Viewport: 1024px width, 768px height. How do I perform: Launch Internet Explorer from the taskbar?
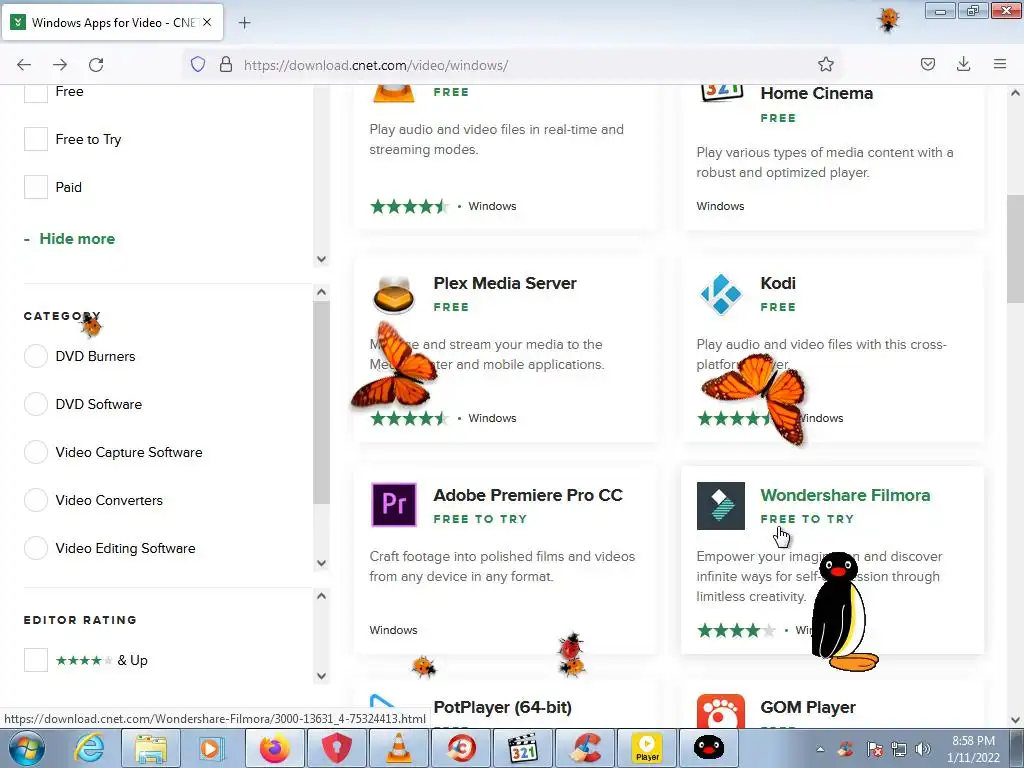89,748
